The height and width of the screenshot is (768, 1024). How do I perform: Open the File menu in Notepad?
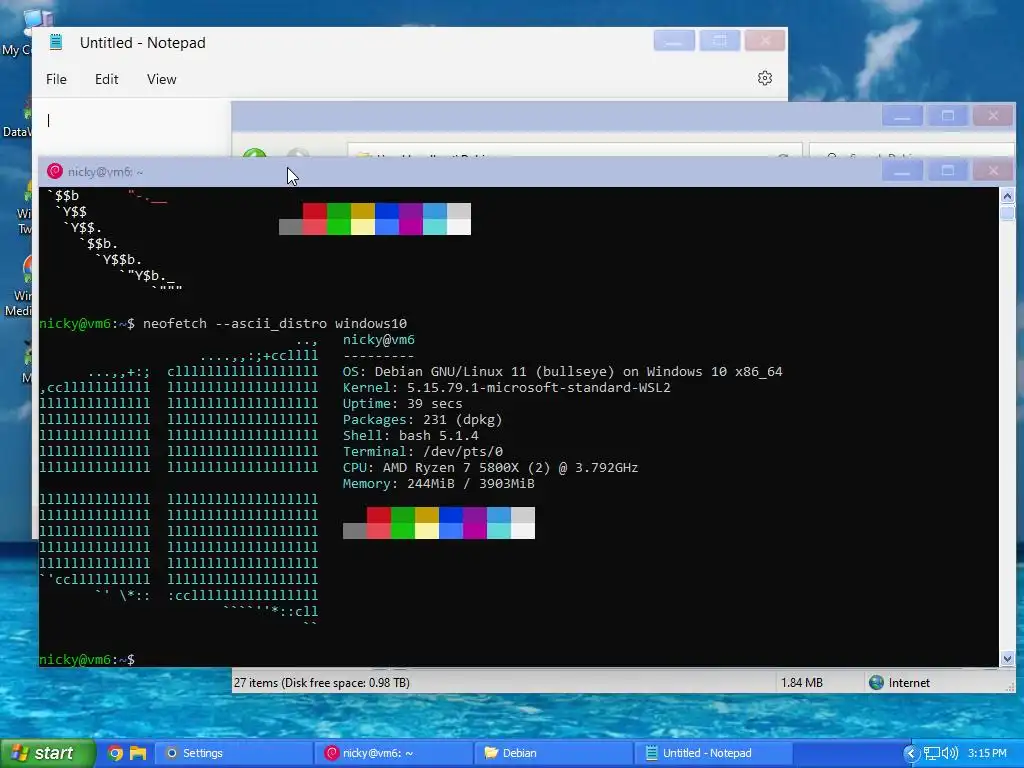(x=56, y=79)
